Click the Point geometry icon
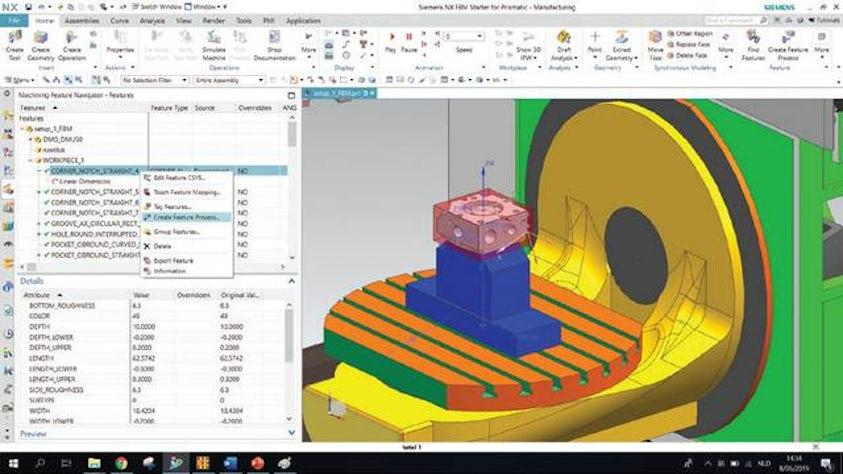843x474 pixels. [595, 41]
